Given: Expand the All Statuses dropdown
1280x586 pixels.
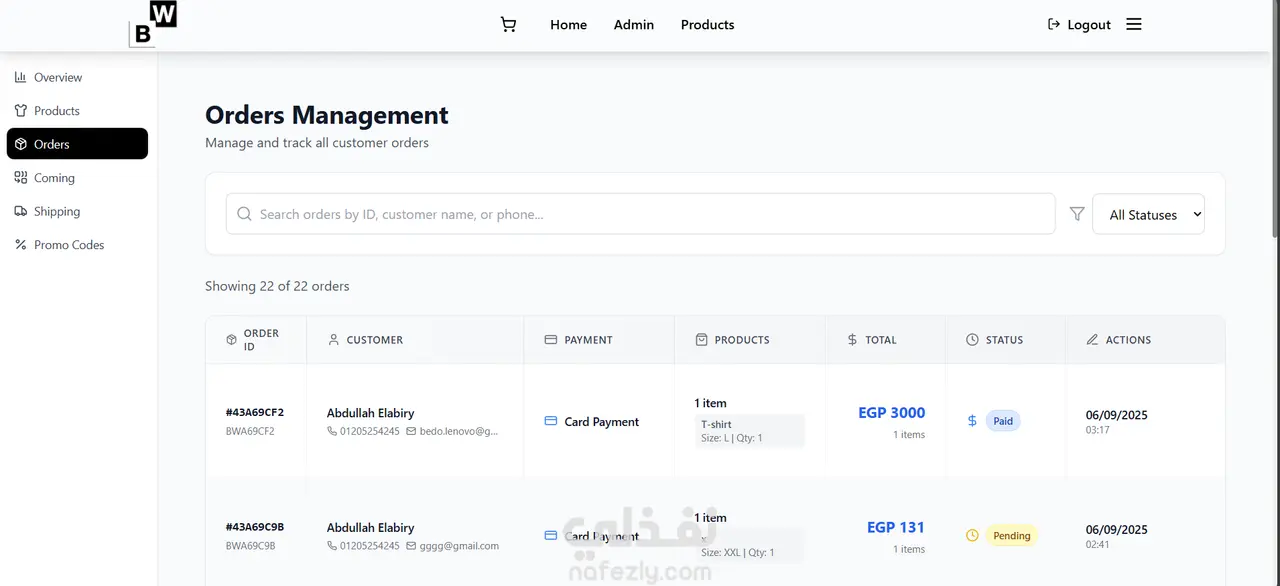Looking at the screenshot, I should point(1148,214).
